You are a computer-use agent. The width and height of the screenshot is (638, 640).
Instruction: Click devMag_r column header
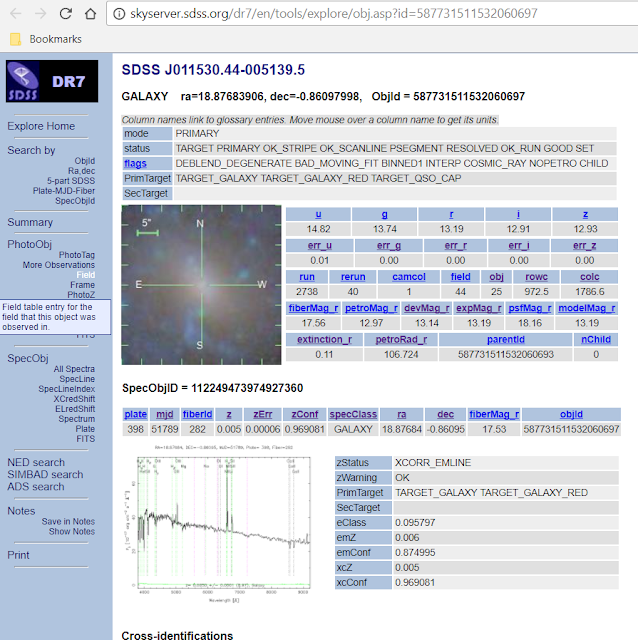click(427, 308)
